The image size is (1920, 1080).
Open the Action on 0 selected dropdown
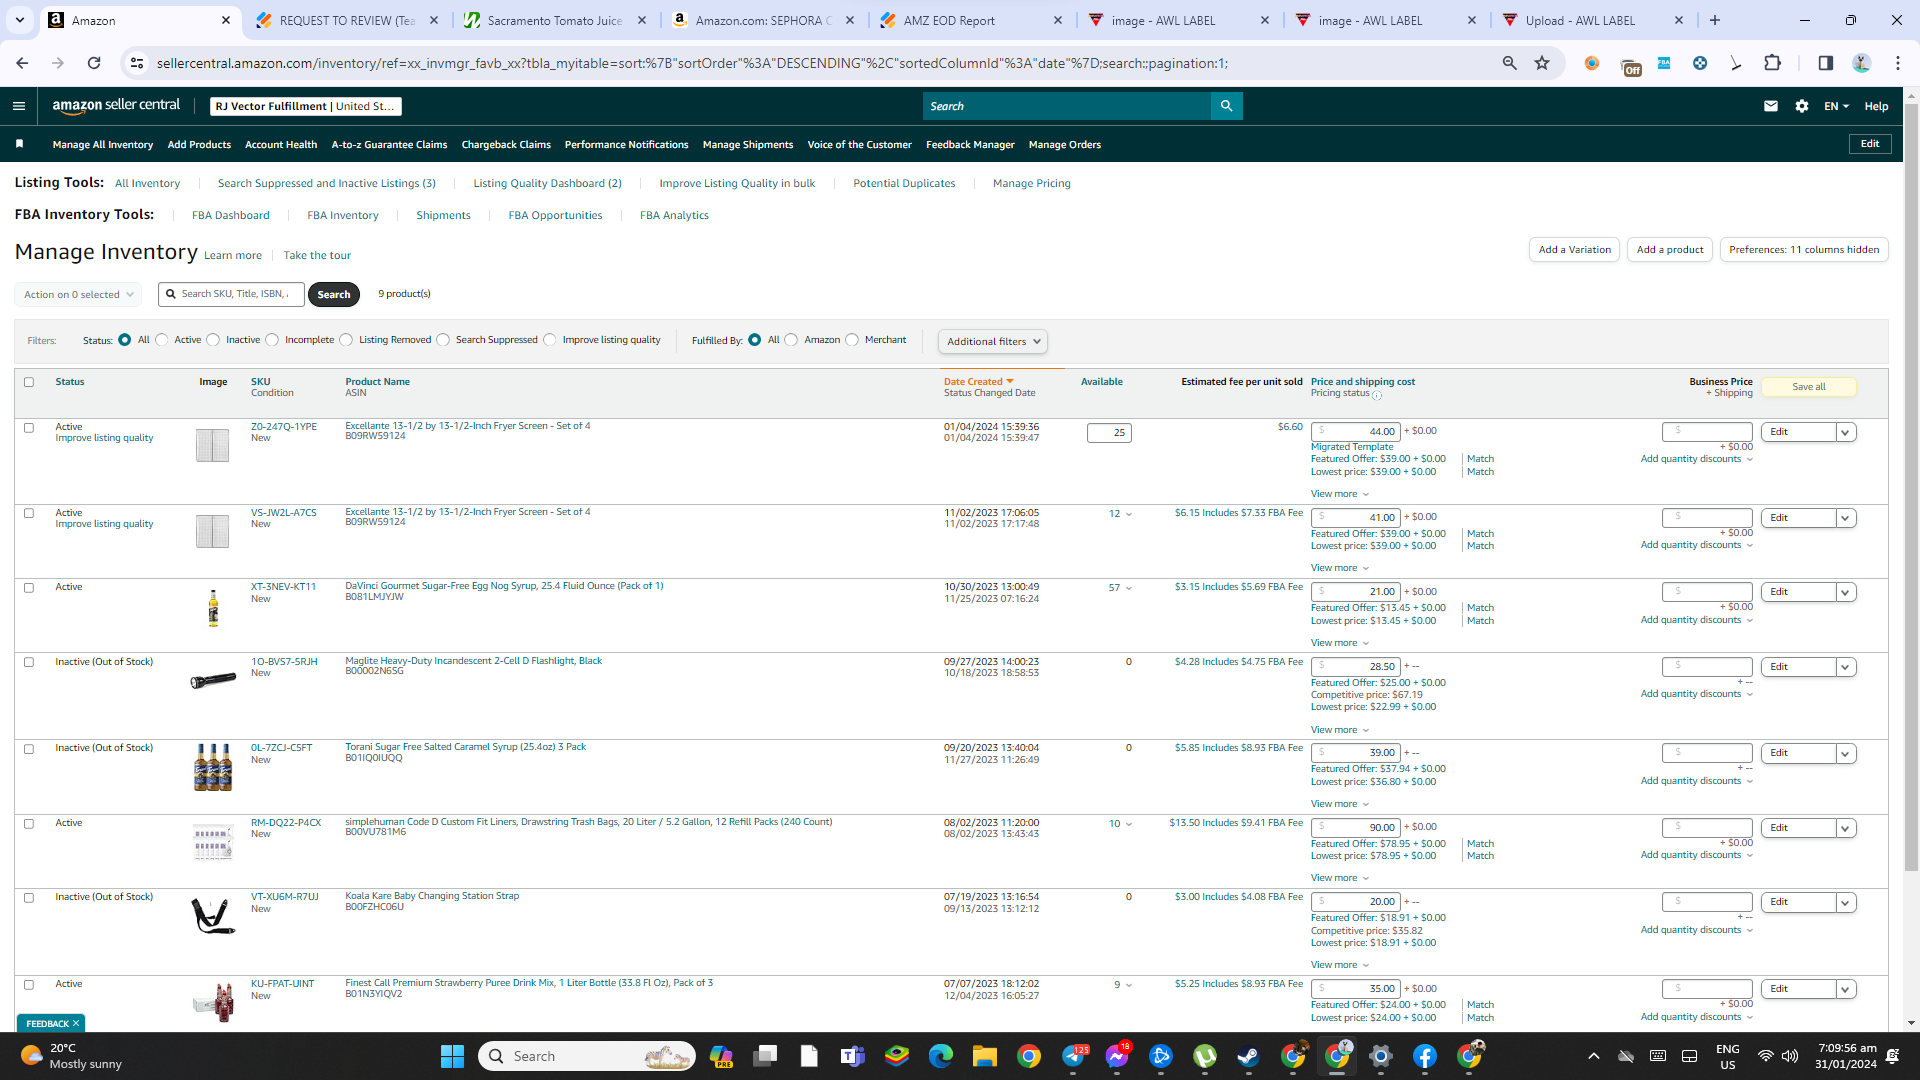pyautogui.click(x=78, y=294)
